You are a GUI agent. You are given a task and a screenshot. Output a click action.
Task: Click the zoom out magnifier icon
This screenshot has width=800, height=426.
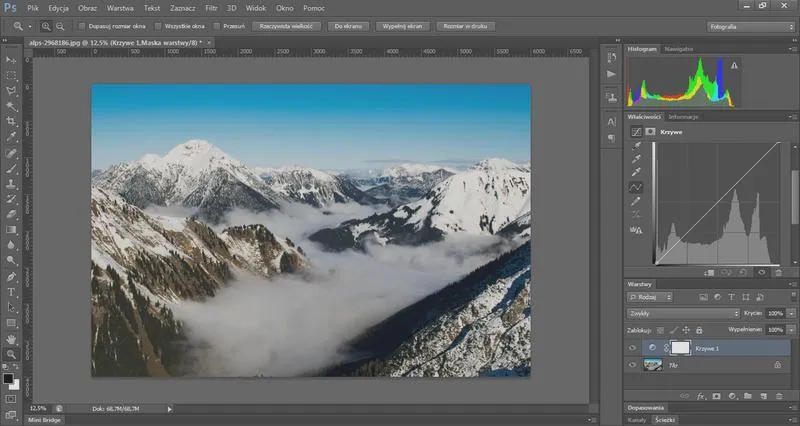tap(61, 25)
